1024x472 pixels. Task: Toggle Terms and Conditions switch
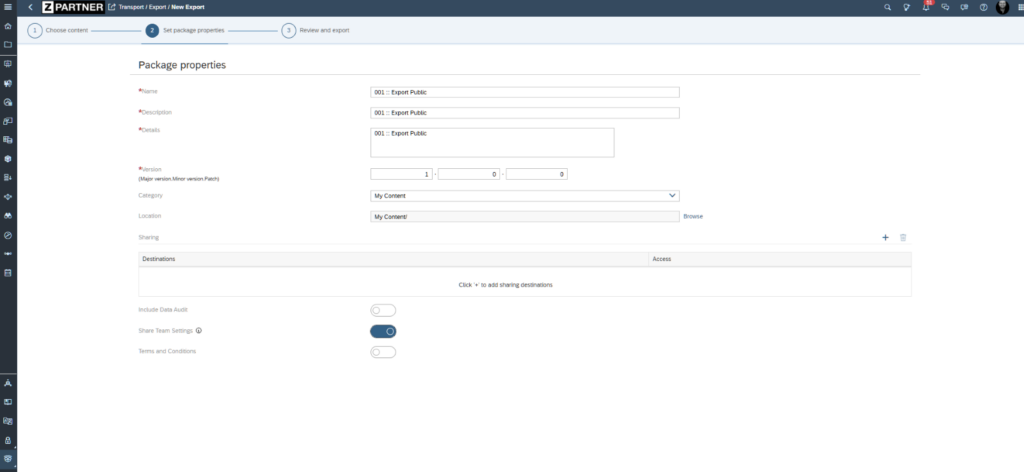383,352
